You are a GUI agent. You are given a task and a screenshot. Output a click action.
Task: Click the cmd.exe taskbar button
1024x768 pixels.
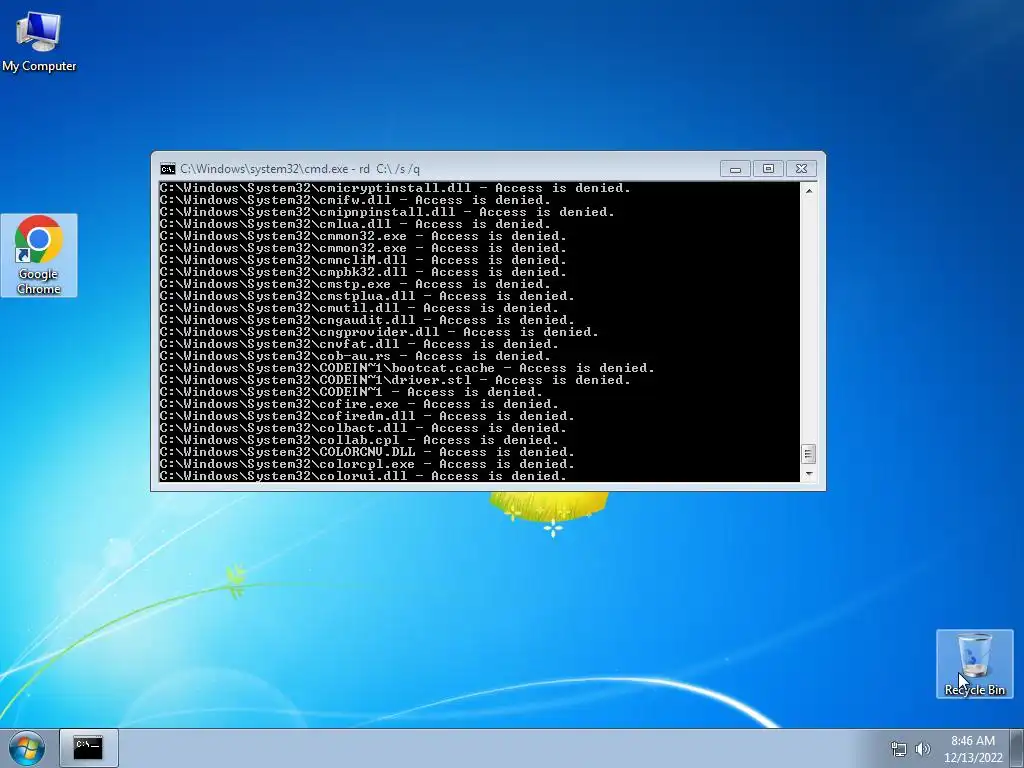(x=88, y=748)
